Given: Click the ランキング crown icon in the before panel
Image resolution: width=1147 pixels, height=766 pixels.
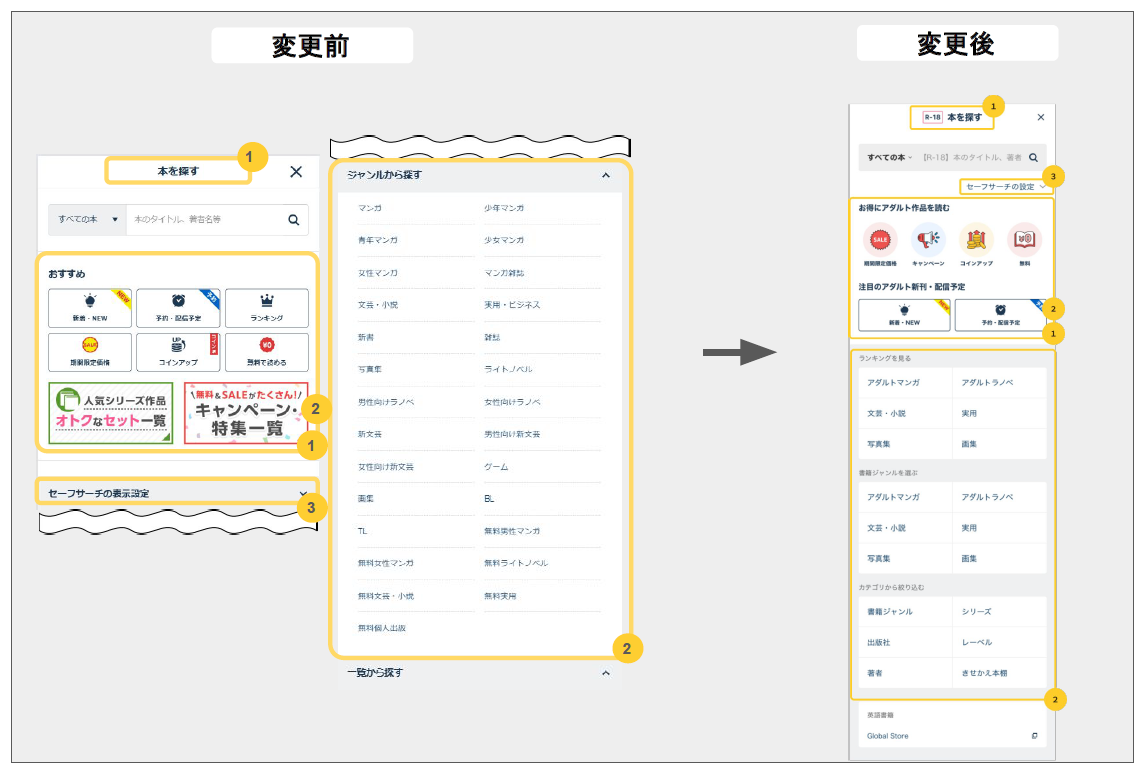Looking at the screenshot, I should click(267, 301).
